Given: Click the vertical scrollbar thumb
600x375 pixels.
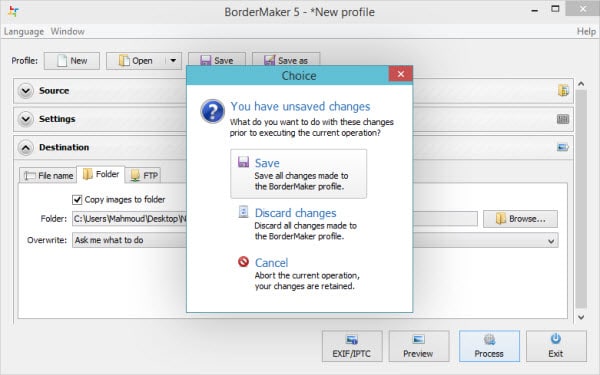Looking at the screenshot, I should click(581, 199).
